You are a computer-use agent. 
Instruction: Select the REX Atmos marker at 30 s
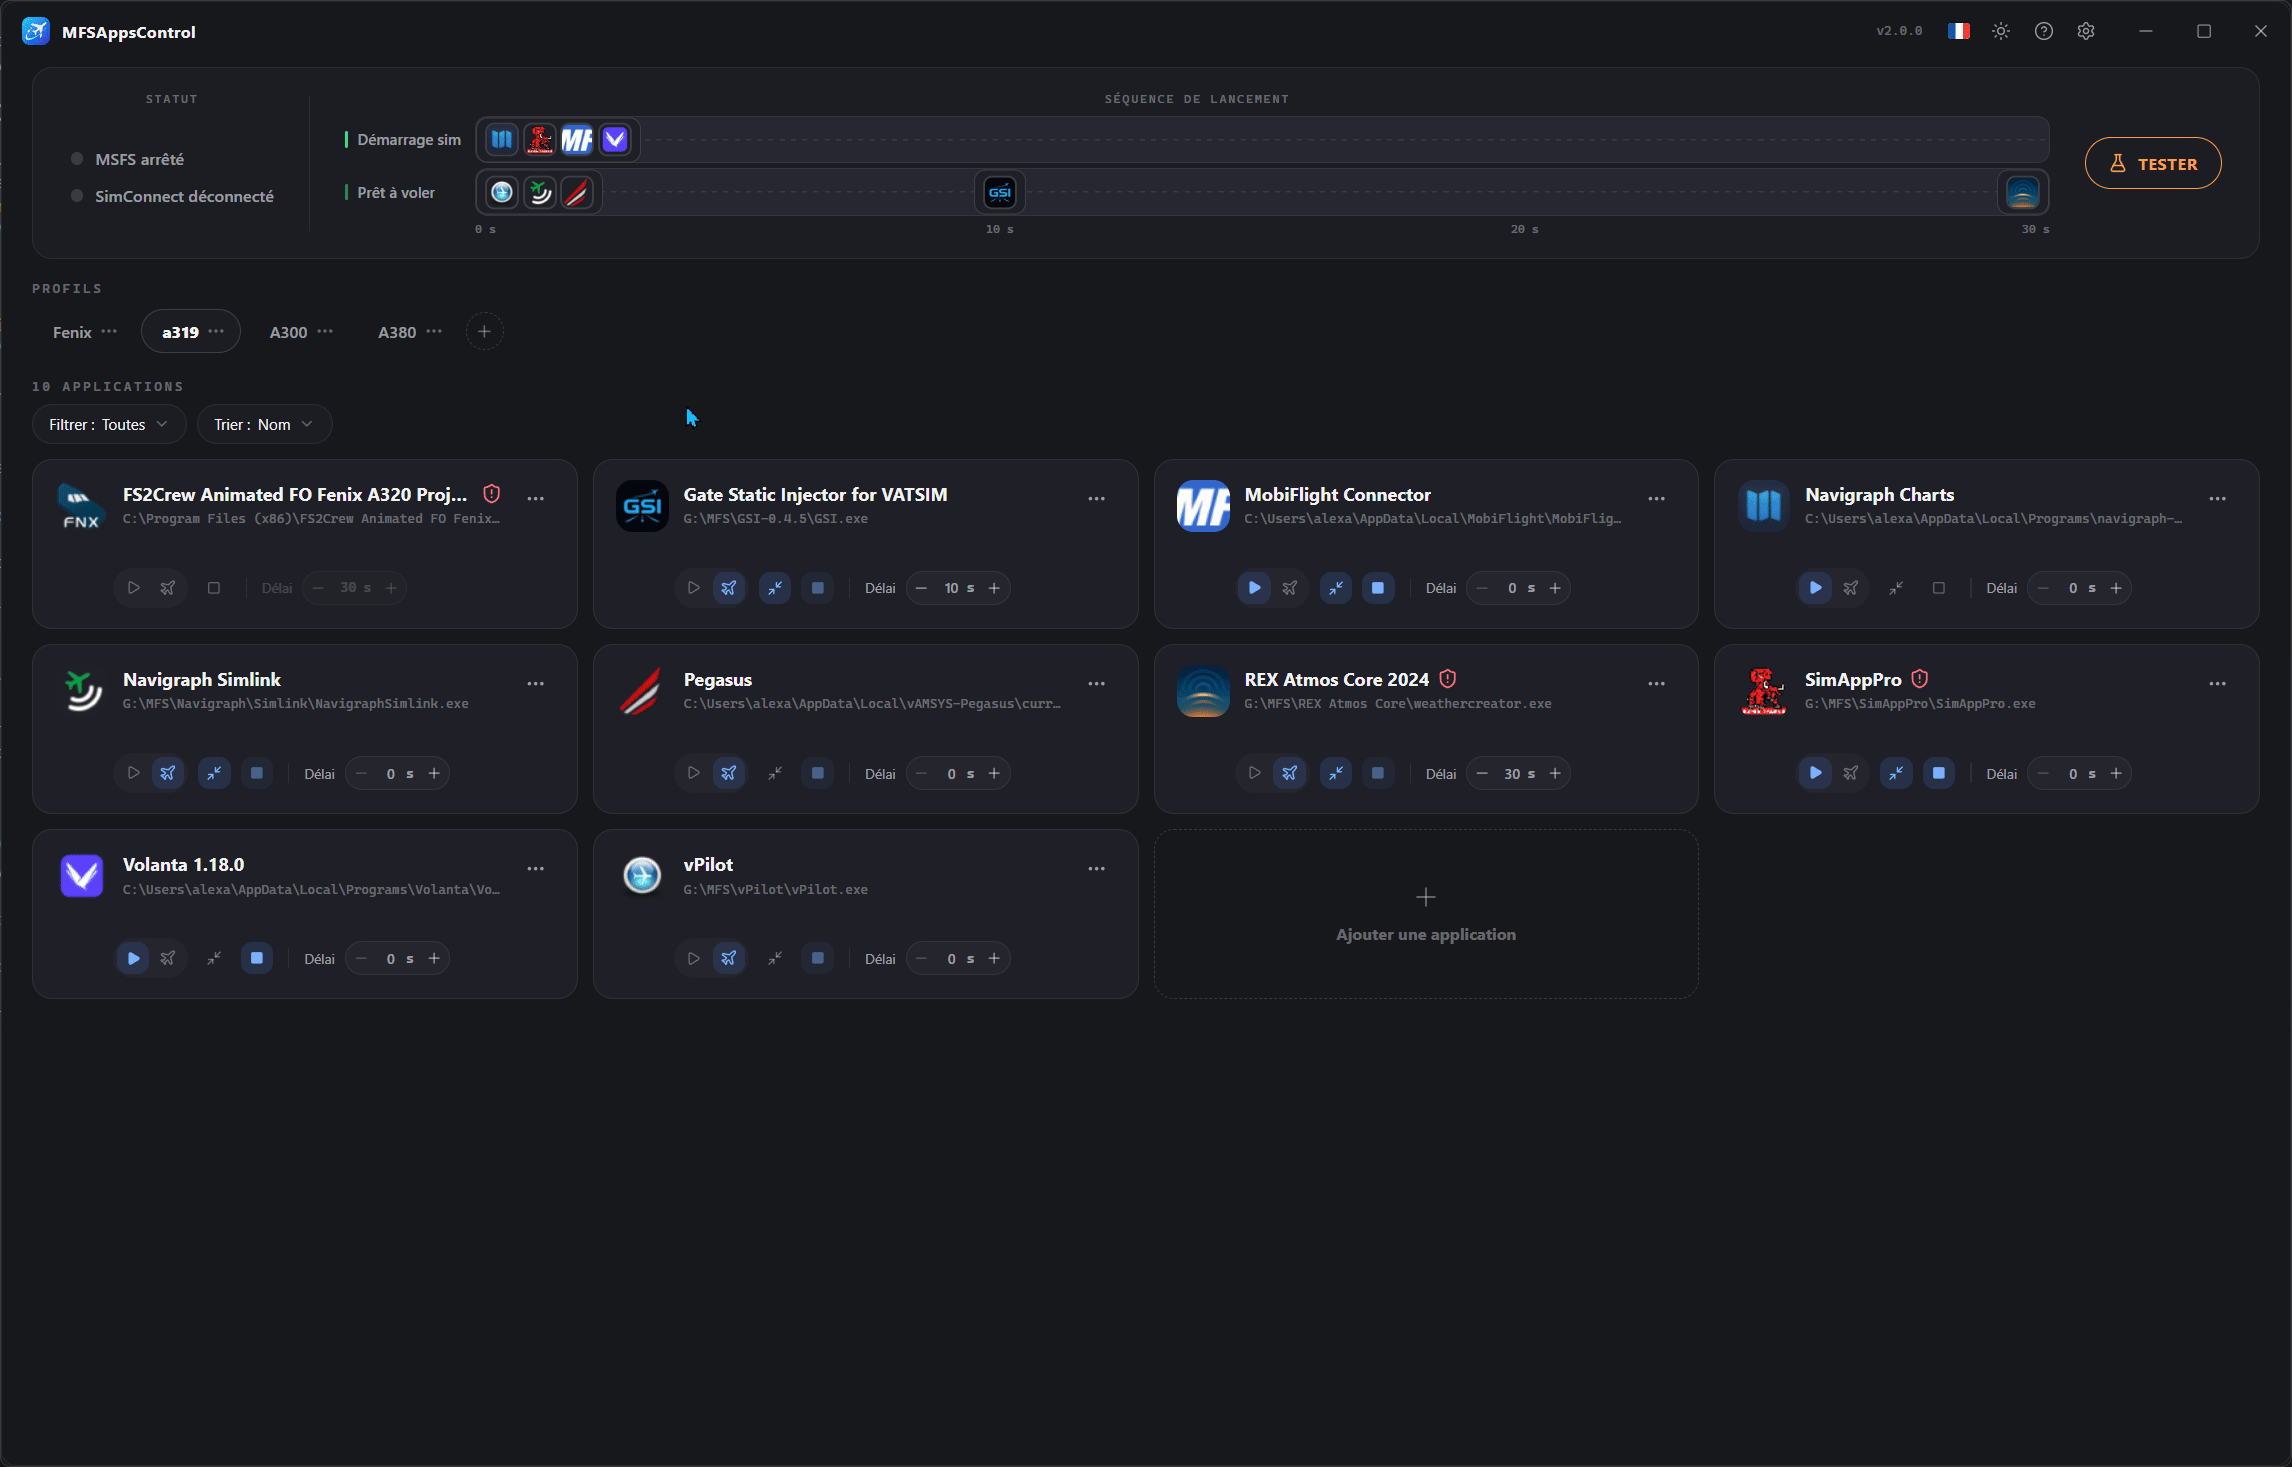pos(2022,192)
